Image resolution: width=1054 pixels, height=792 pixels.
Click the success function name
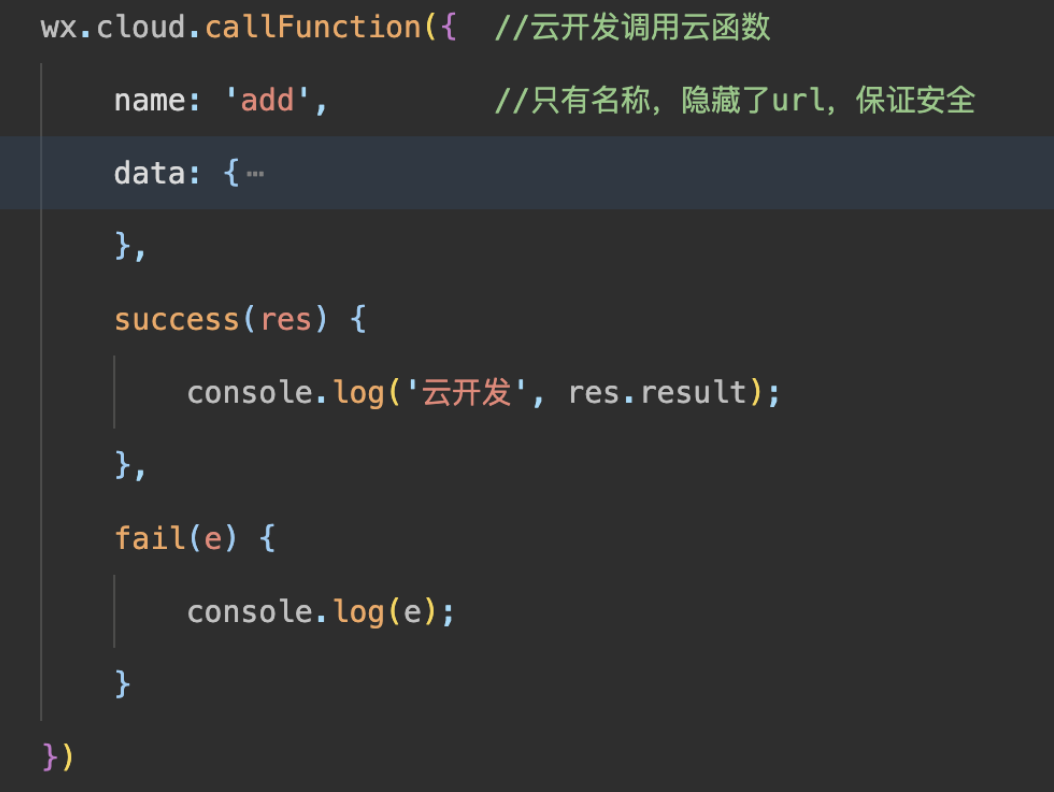[x=177, y=320]
